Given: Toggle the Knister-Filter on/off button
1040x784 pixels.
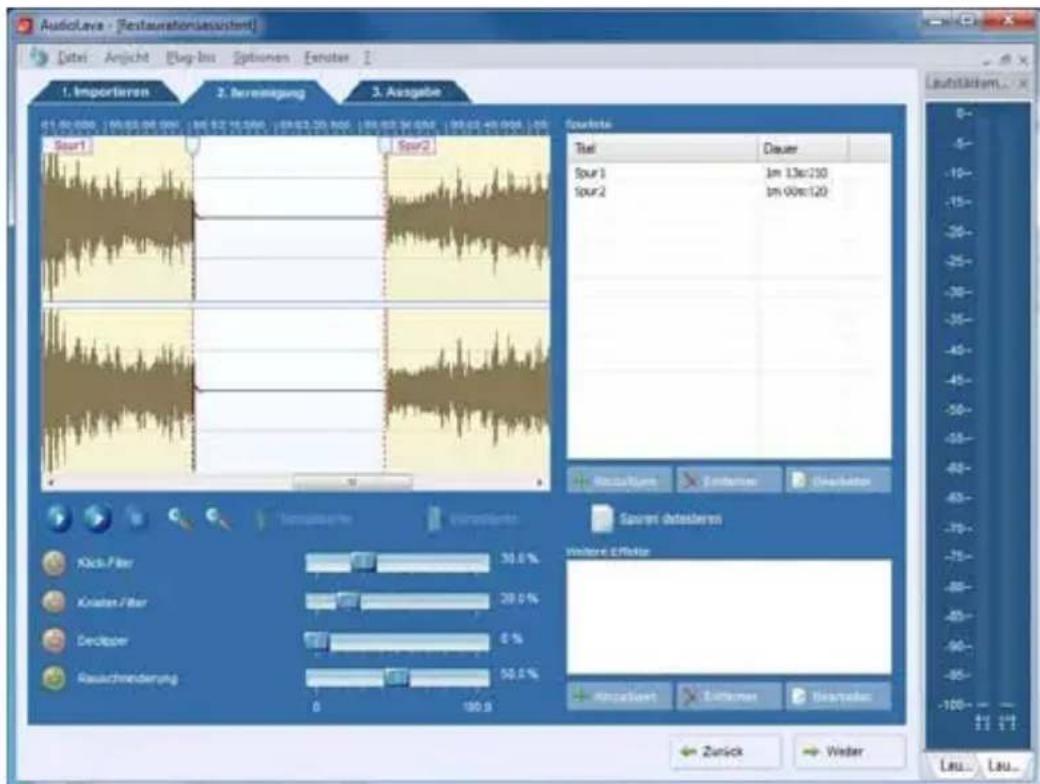Looking at the screenshot, I should 54,602.
